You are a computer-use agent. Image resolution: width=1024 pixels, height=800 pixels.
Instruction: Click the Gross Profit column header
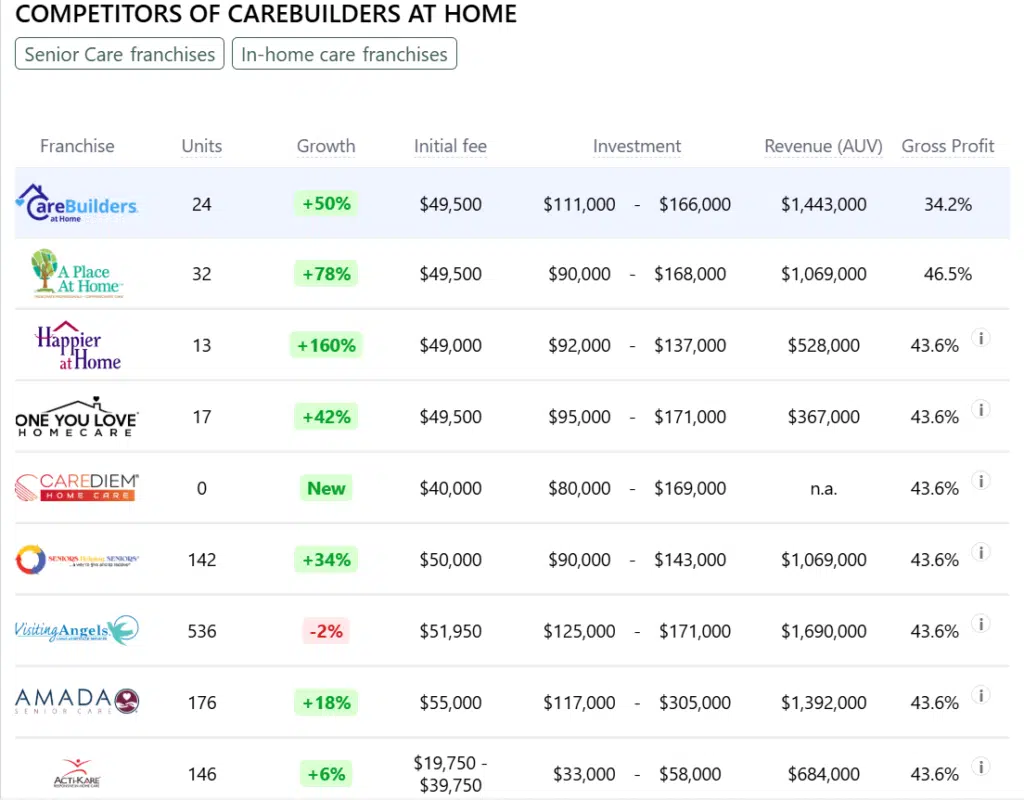[948, 146]
